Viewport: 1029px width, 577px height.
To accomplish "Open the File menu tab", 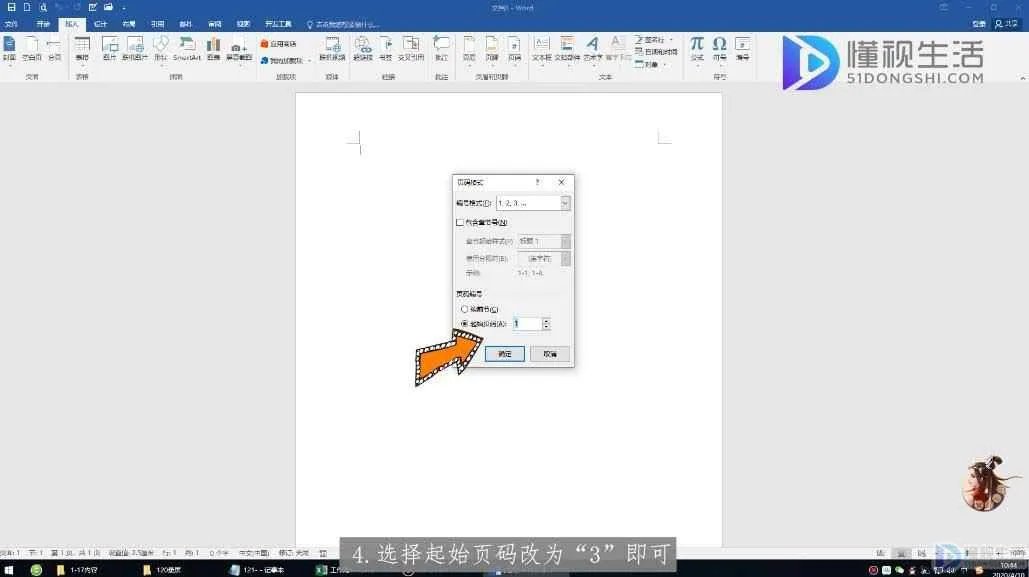I will (x=12, y=23).
